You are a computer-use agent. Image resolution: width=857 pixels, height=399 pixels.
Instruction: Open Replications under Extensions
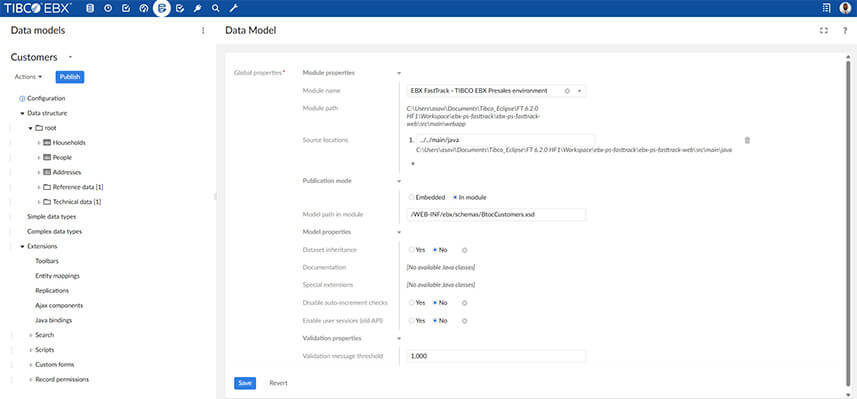point(52,291)
